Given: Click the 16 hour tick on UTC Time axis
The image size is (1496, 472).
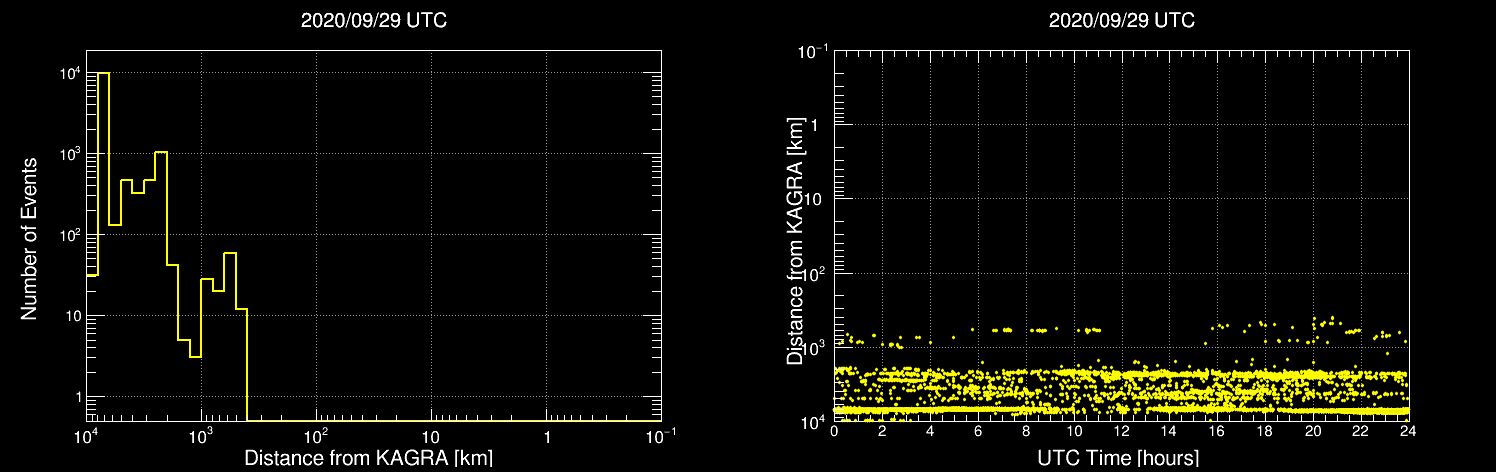Looking at the screenshot, I should point(1217,433).
